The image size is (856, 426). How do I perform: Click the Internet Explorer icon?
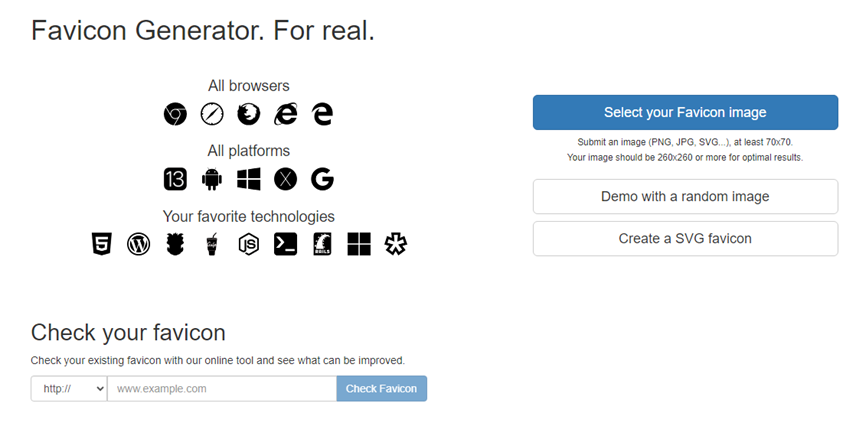pos(286,114)
